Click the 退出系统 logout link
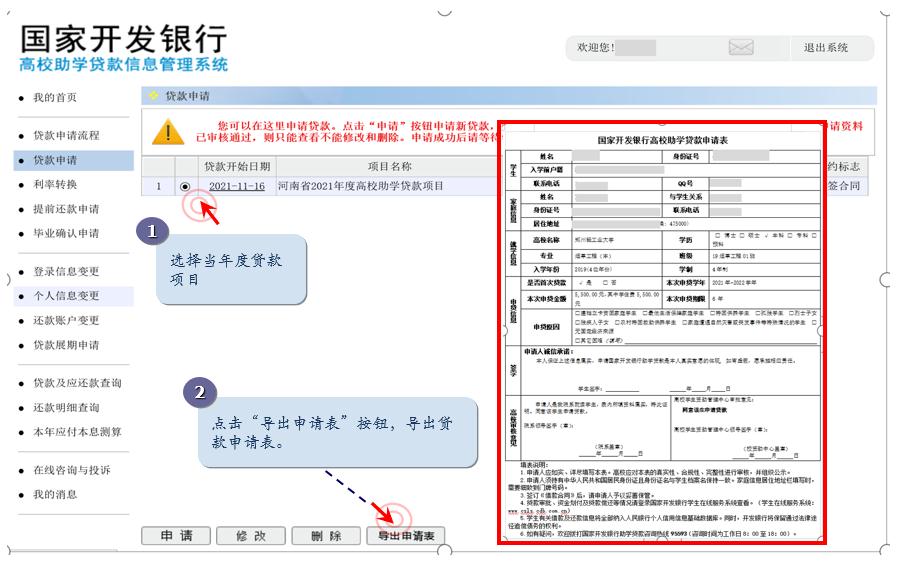Viewport: 899px width, 567px height. (826, 48)
